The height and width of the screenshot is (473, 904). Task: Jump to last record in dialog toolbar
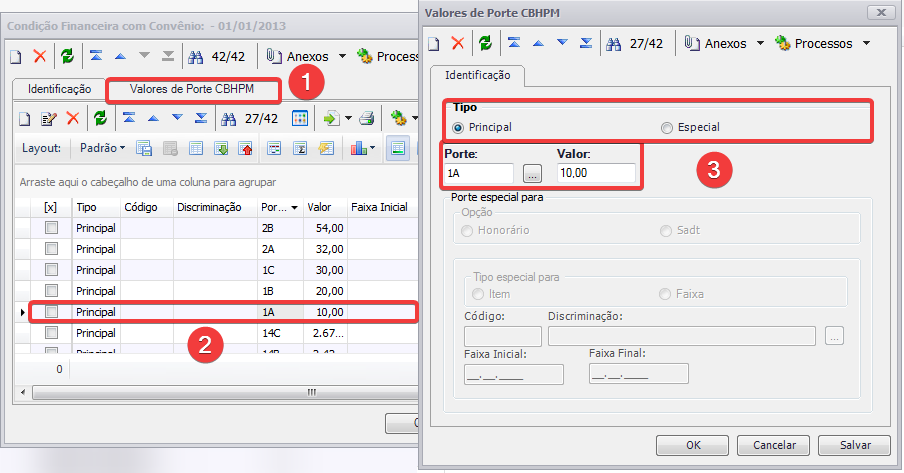pos(586,43)
